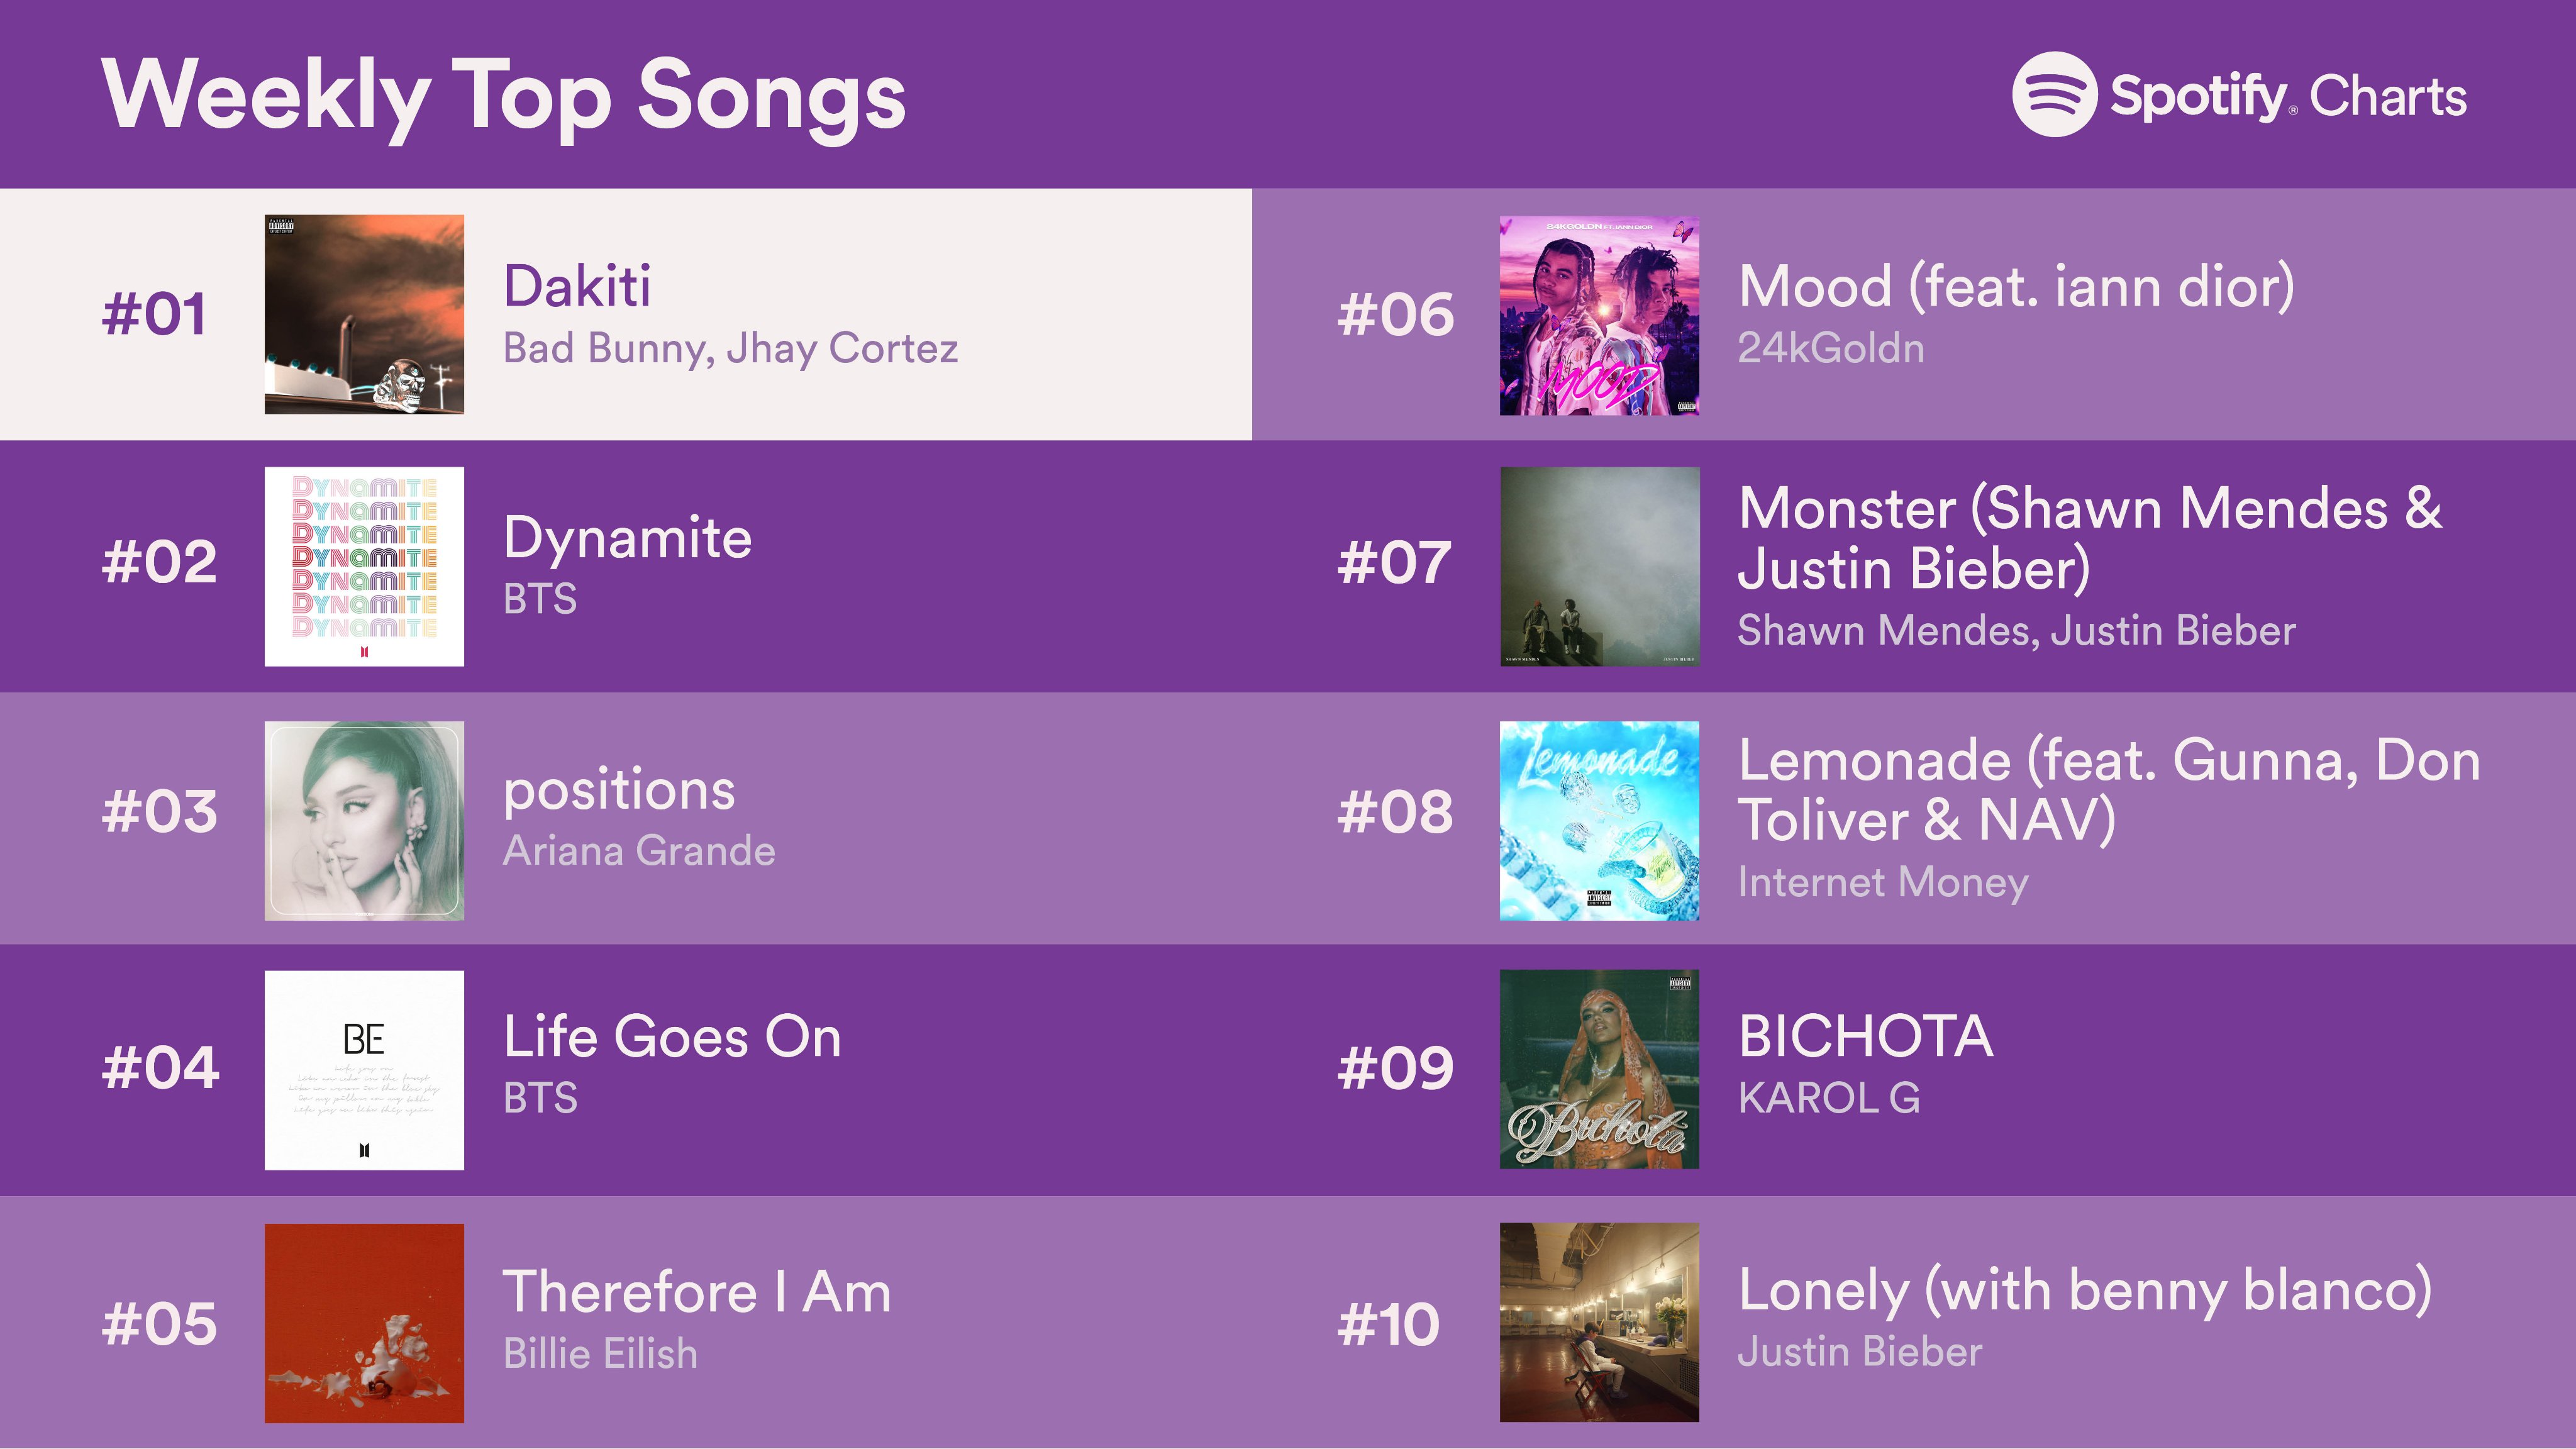Select the Mood album cover

pyautogui.click(x=1598, y=315)
